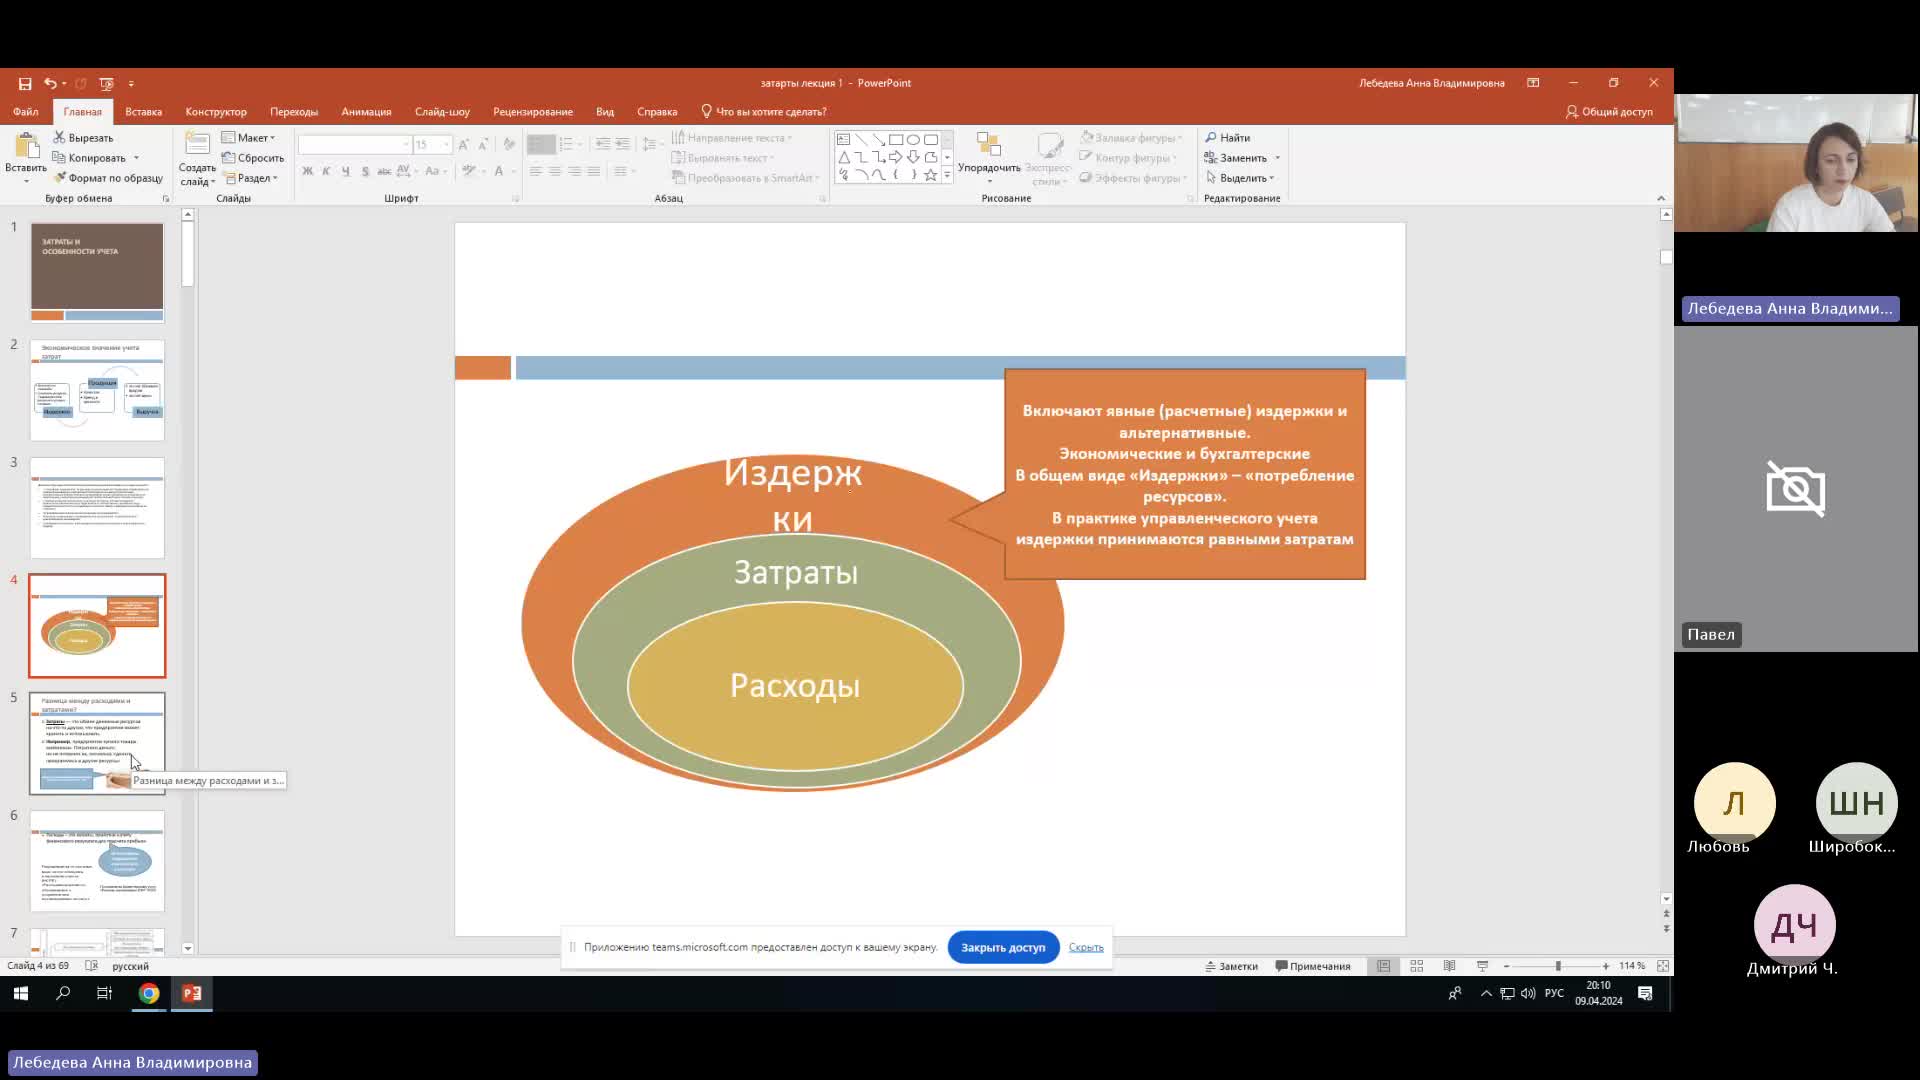Viewport: 1920px width, 1080px height.
Task: Toggle strikethrough (abc) formatting
Action: [x=384, y=172]
